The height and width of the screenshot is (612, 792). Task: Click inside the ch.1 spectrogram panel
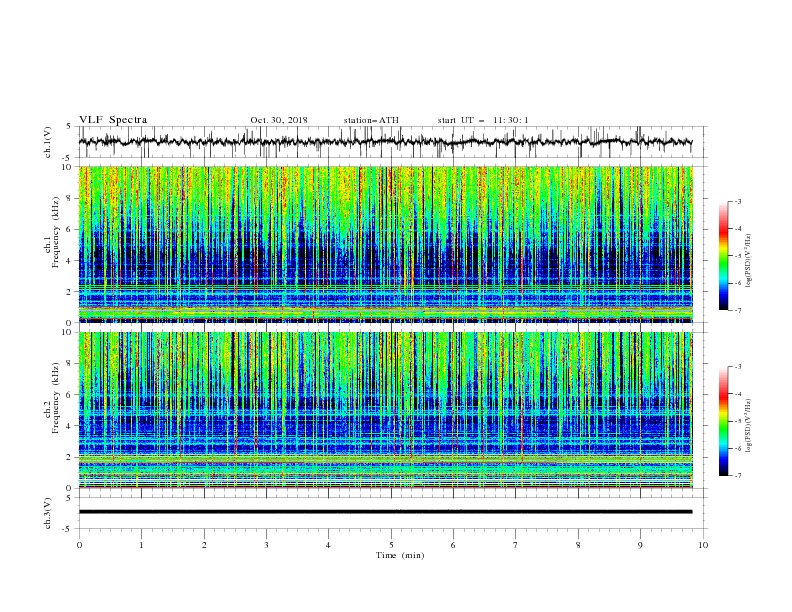[385, 244]
